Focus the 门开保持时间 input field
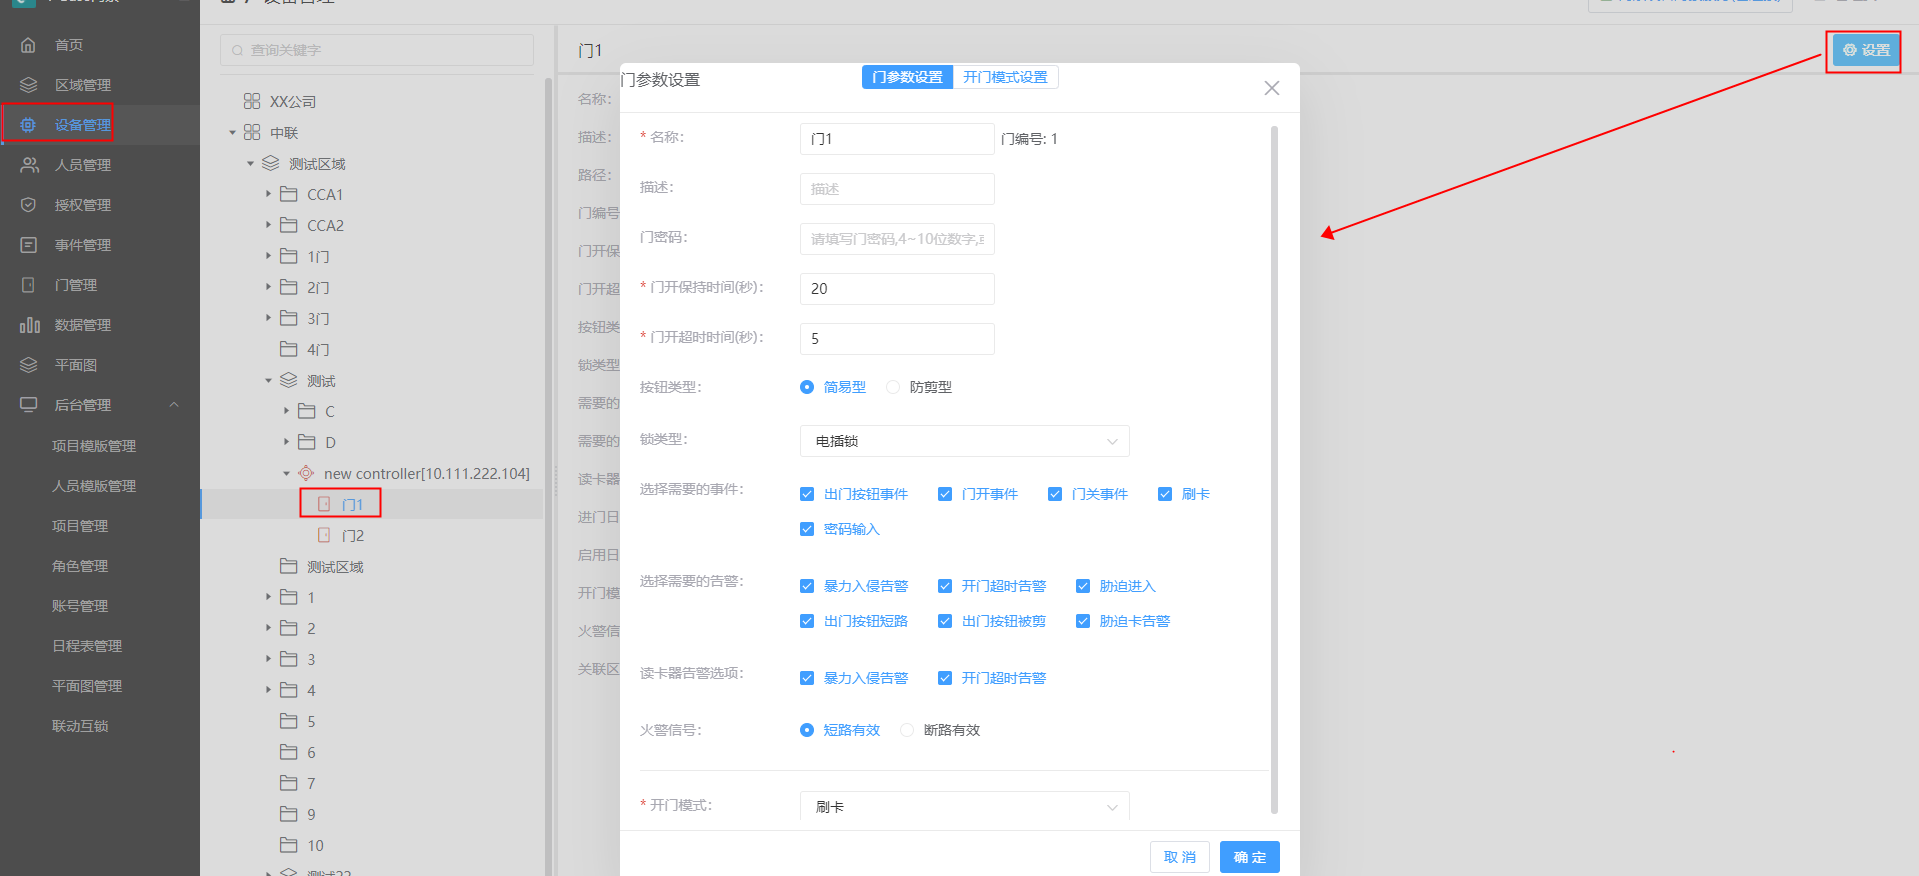 897,289
